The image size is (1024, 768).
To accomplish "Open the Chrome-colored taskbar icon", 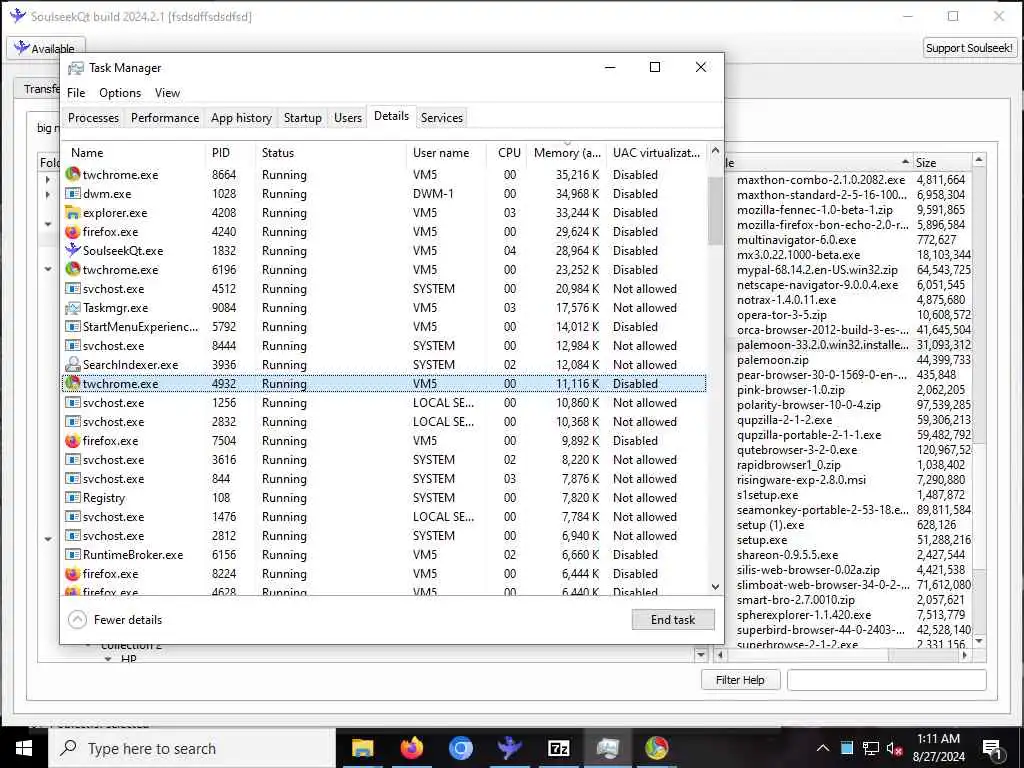I will point(656,748).
